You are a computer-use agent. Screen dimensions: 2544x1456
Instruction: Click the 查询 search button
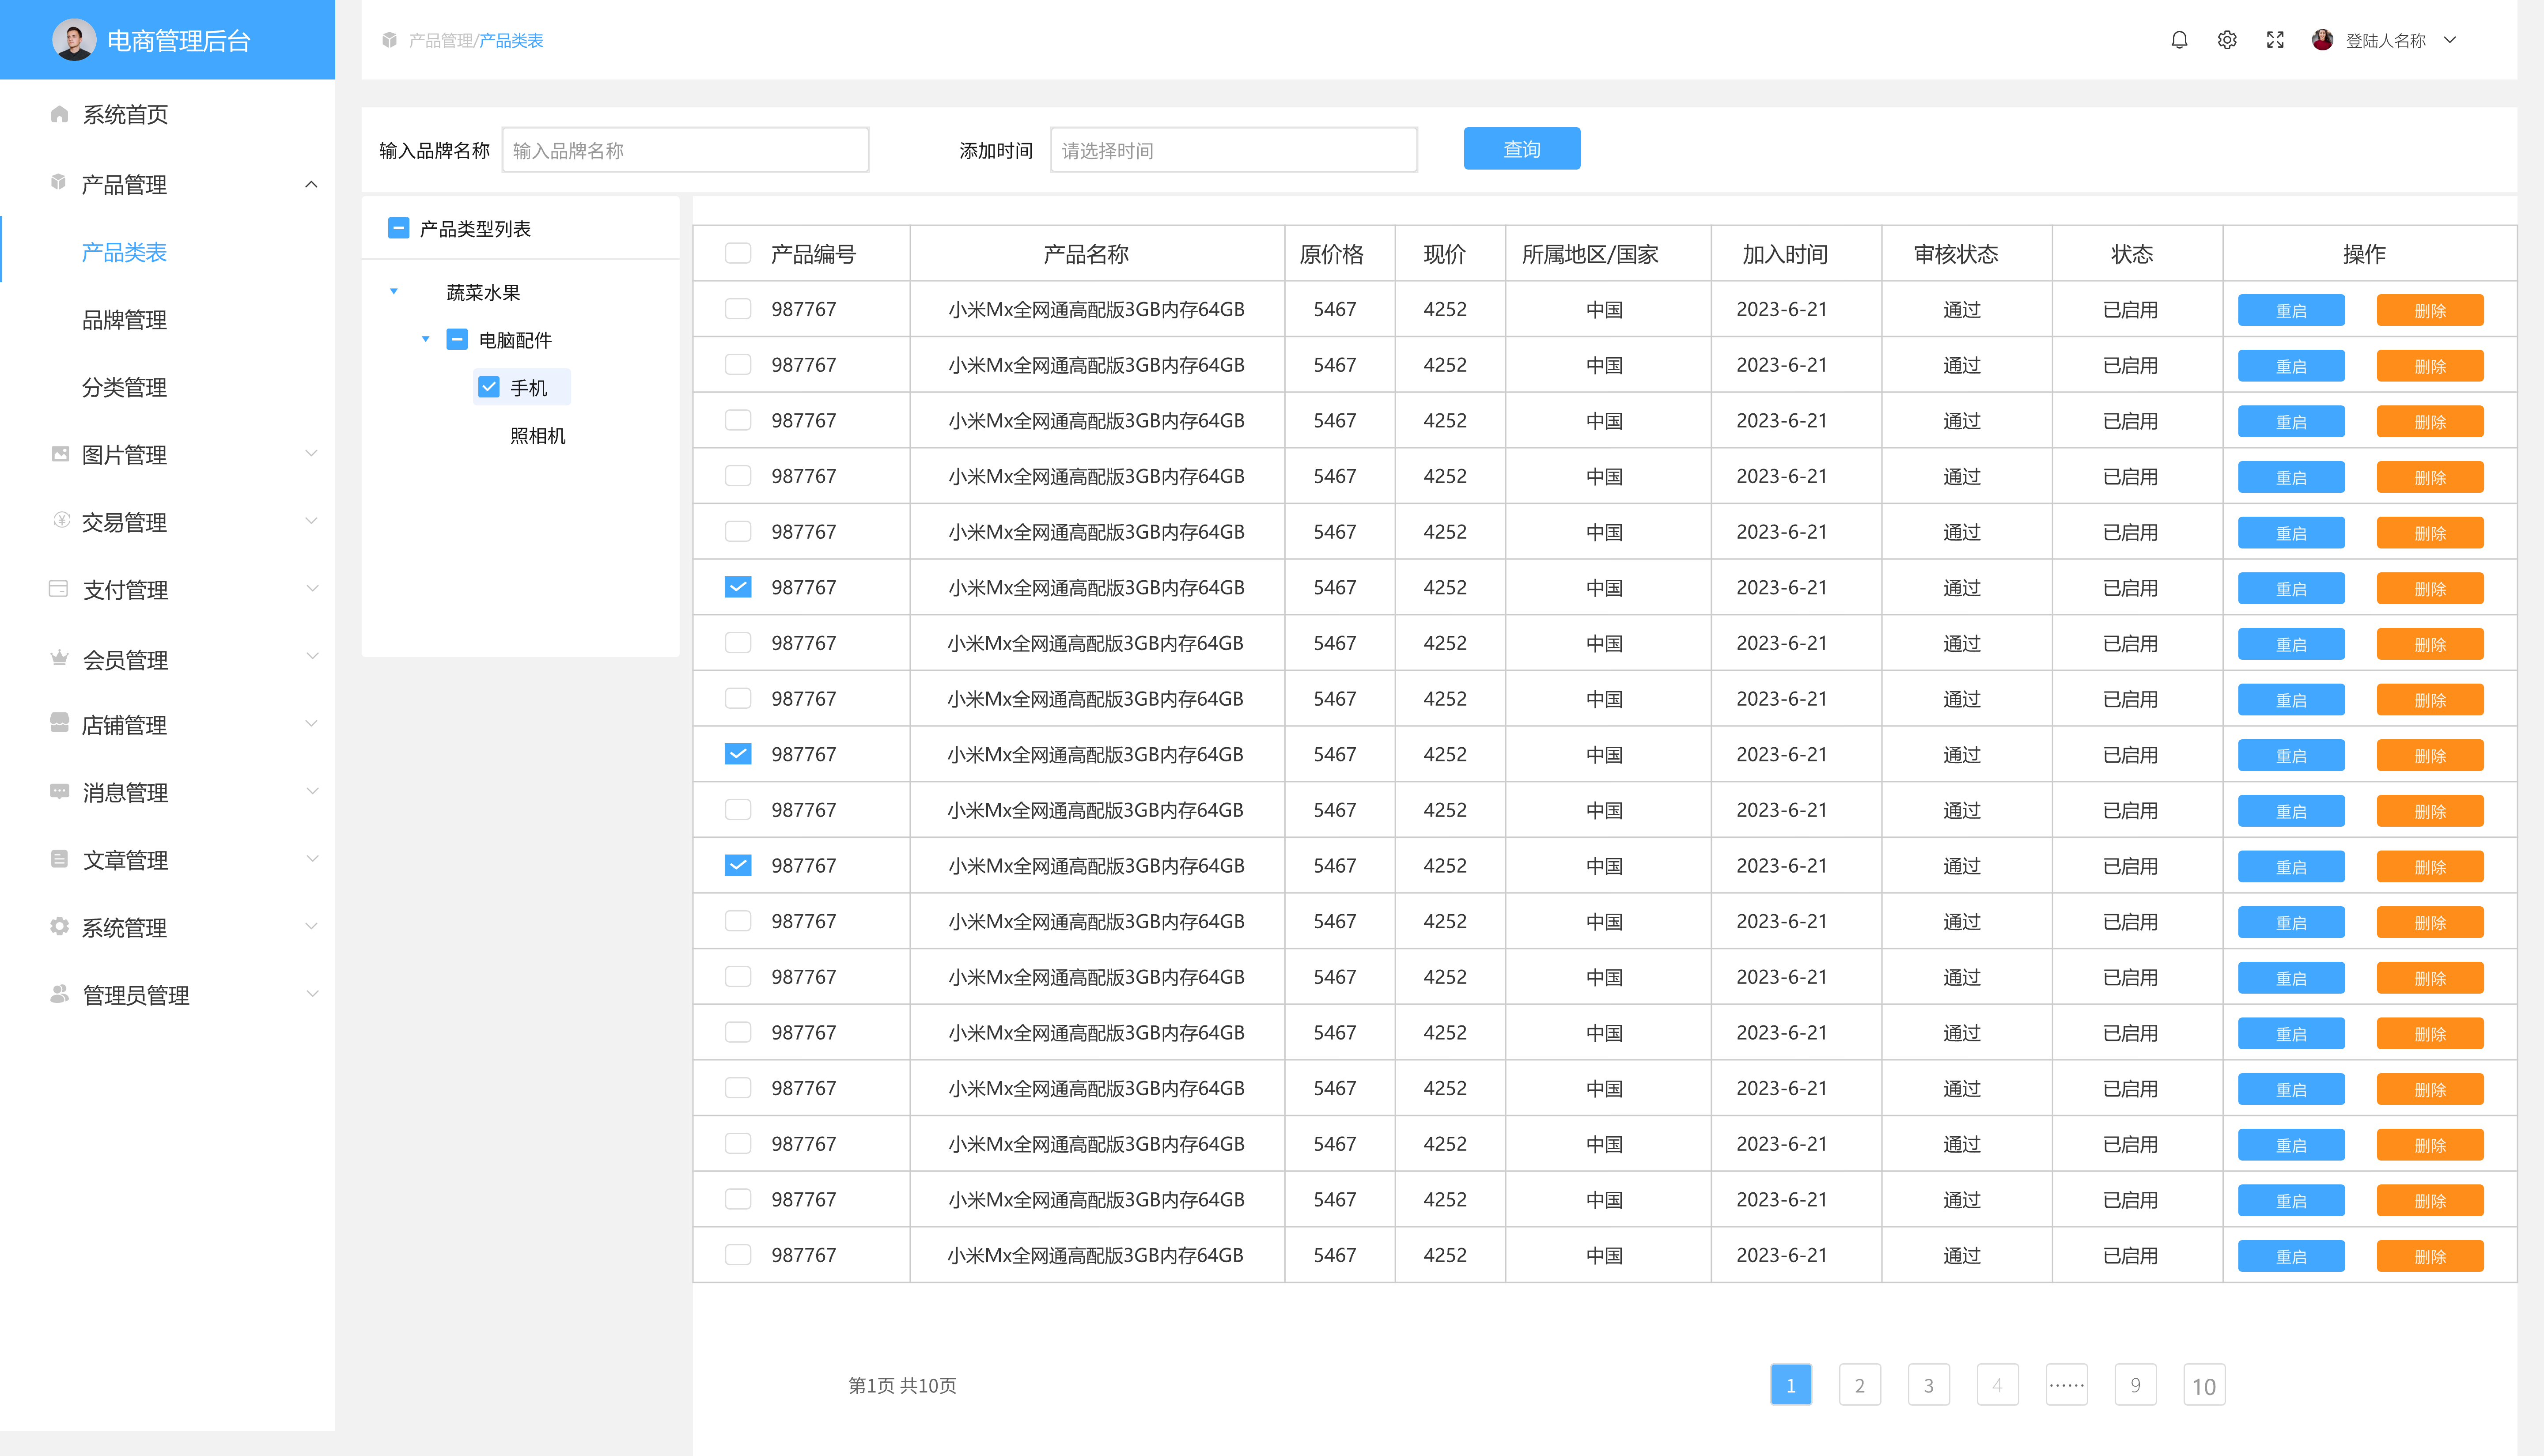tap(1521, 149)
